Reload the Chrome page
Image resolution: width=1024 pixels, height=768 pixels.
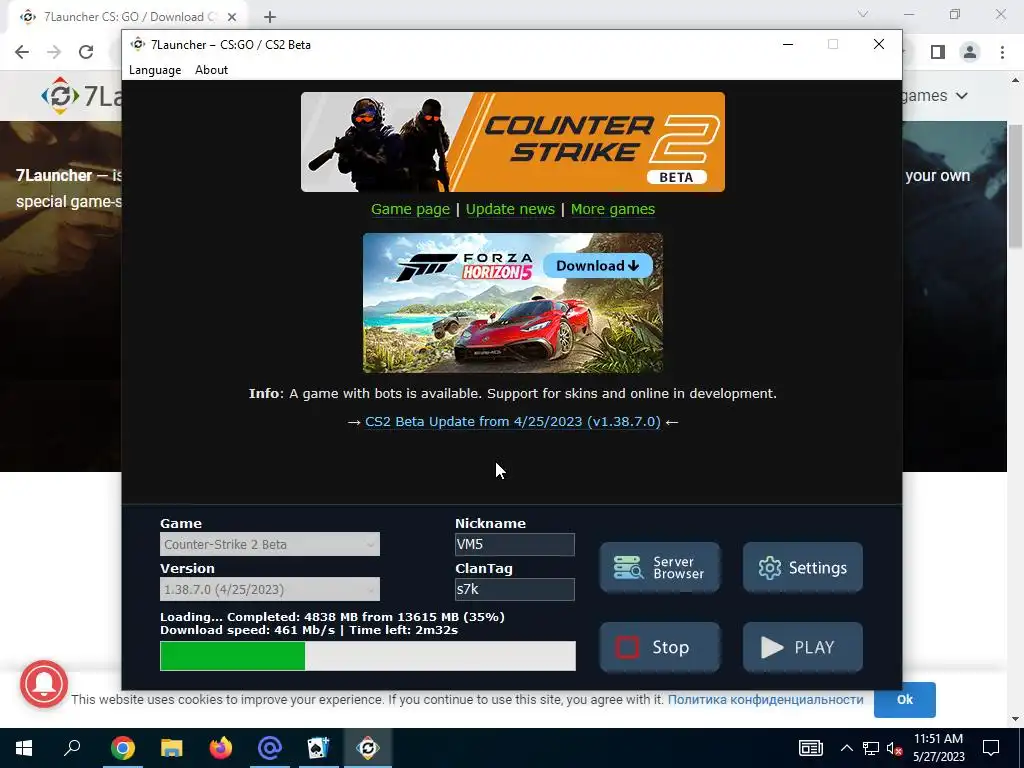click(86, 52)
